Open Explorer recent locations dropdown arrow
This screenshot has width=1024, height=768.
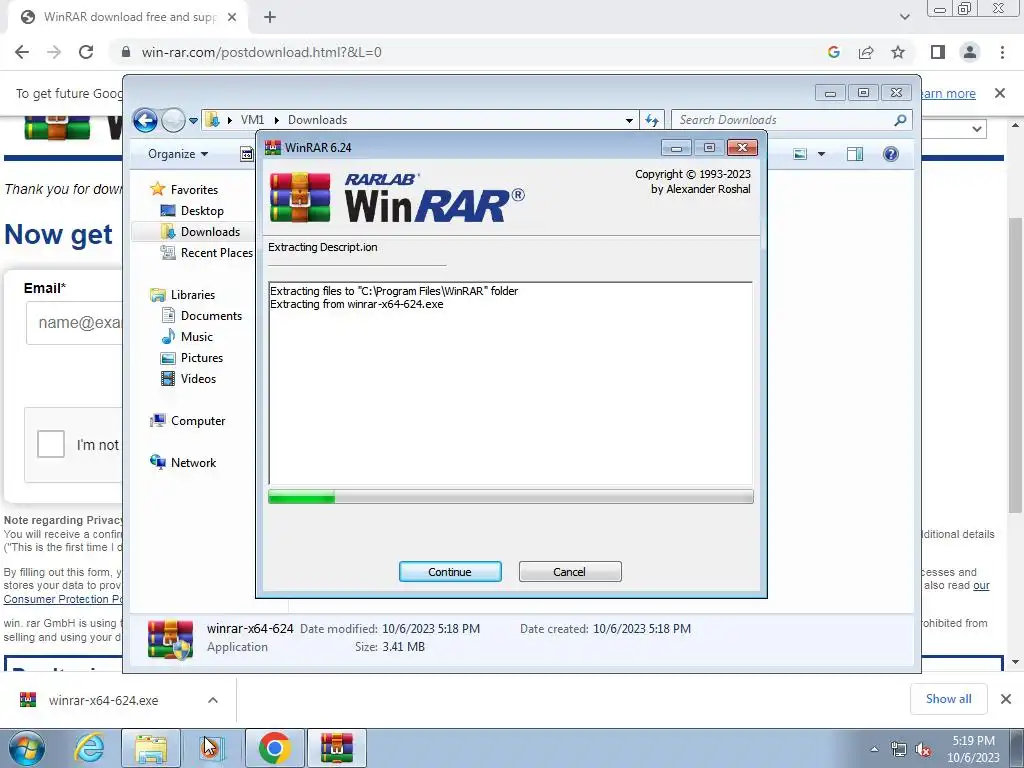click(193, 121)
